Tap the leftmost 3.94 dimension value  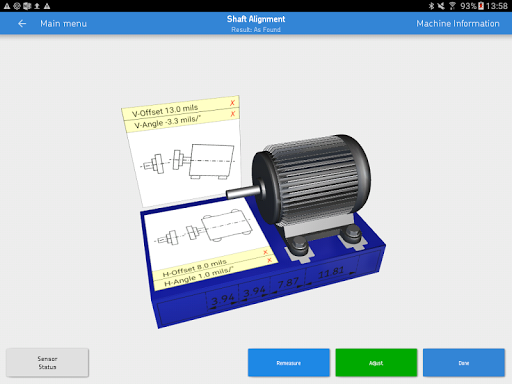coord(223,299)
